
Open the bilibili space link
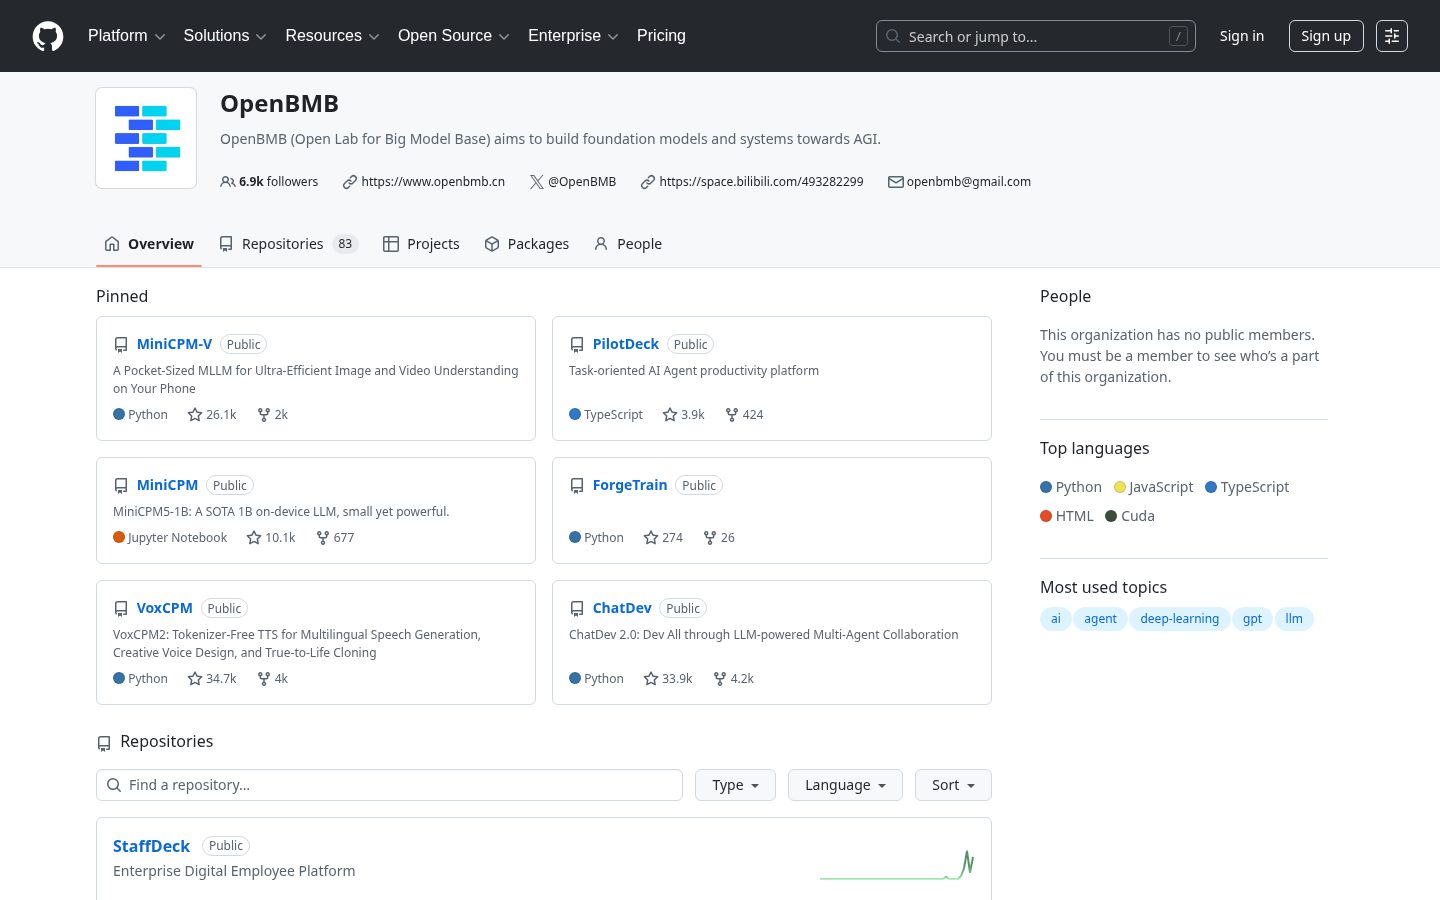[761, 182]
